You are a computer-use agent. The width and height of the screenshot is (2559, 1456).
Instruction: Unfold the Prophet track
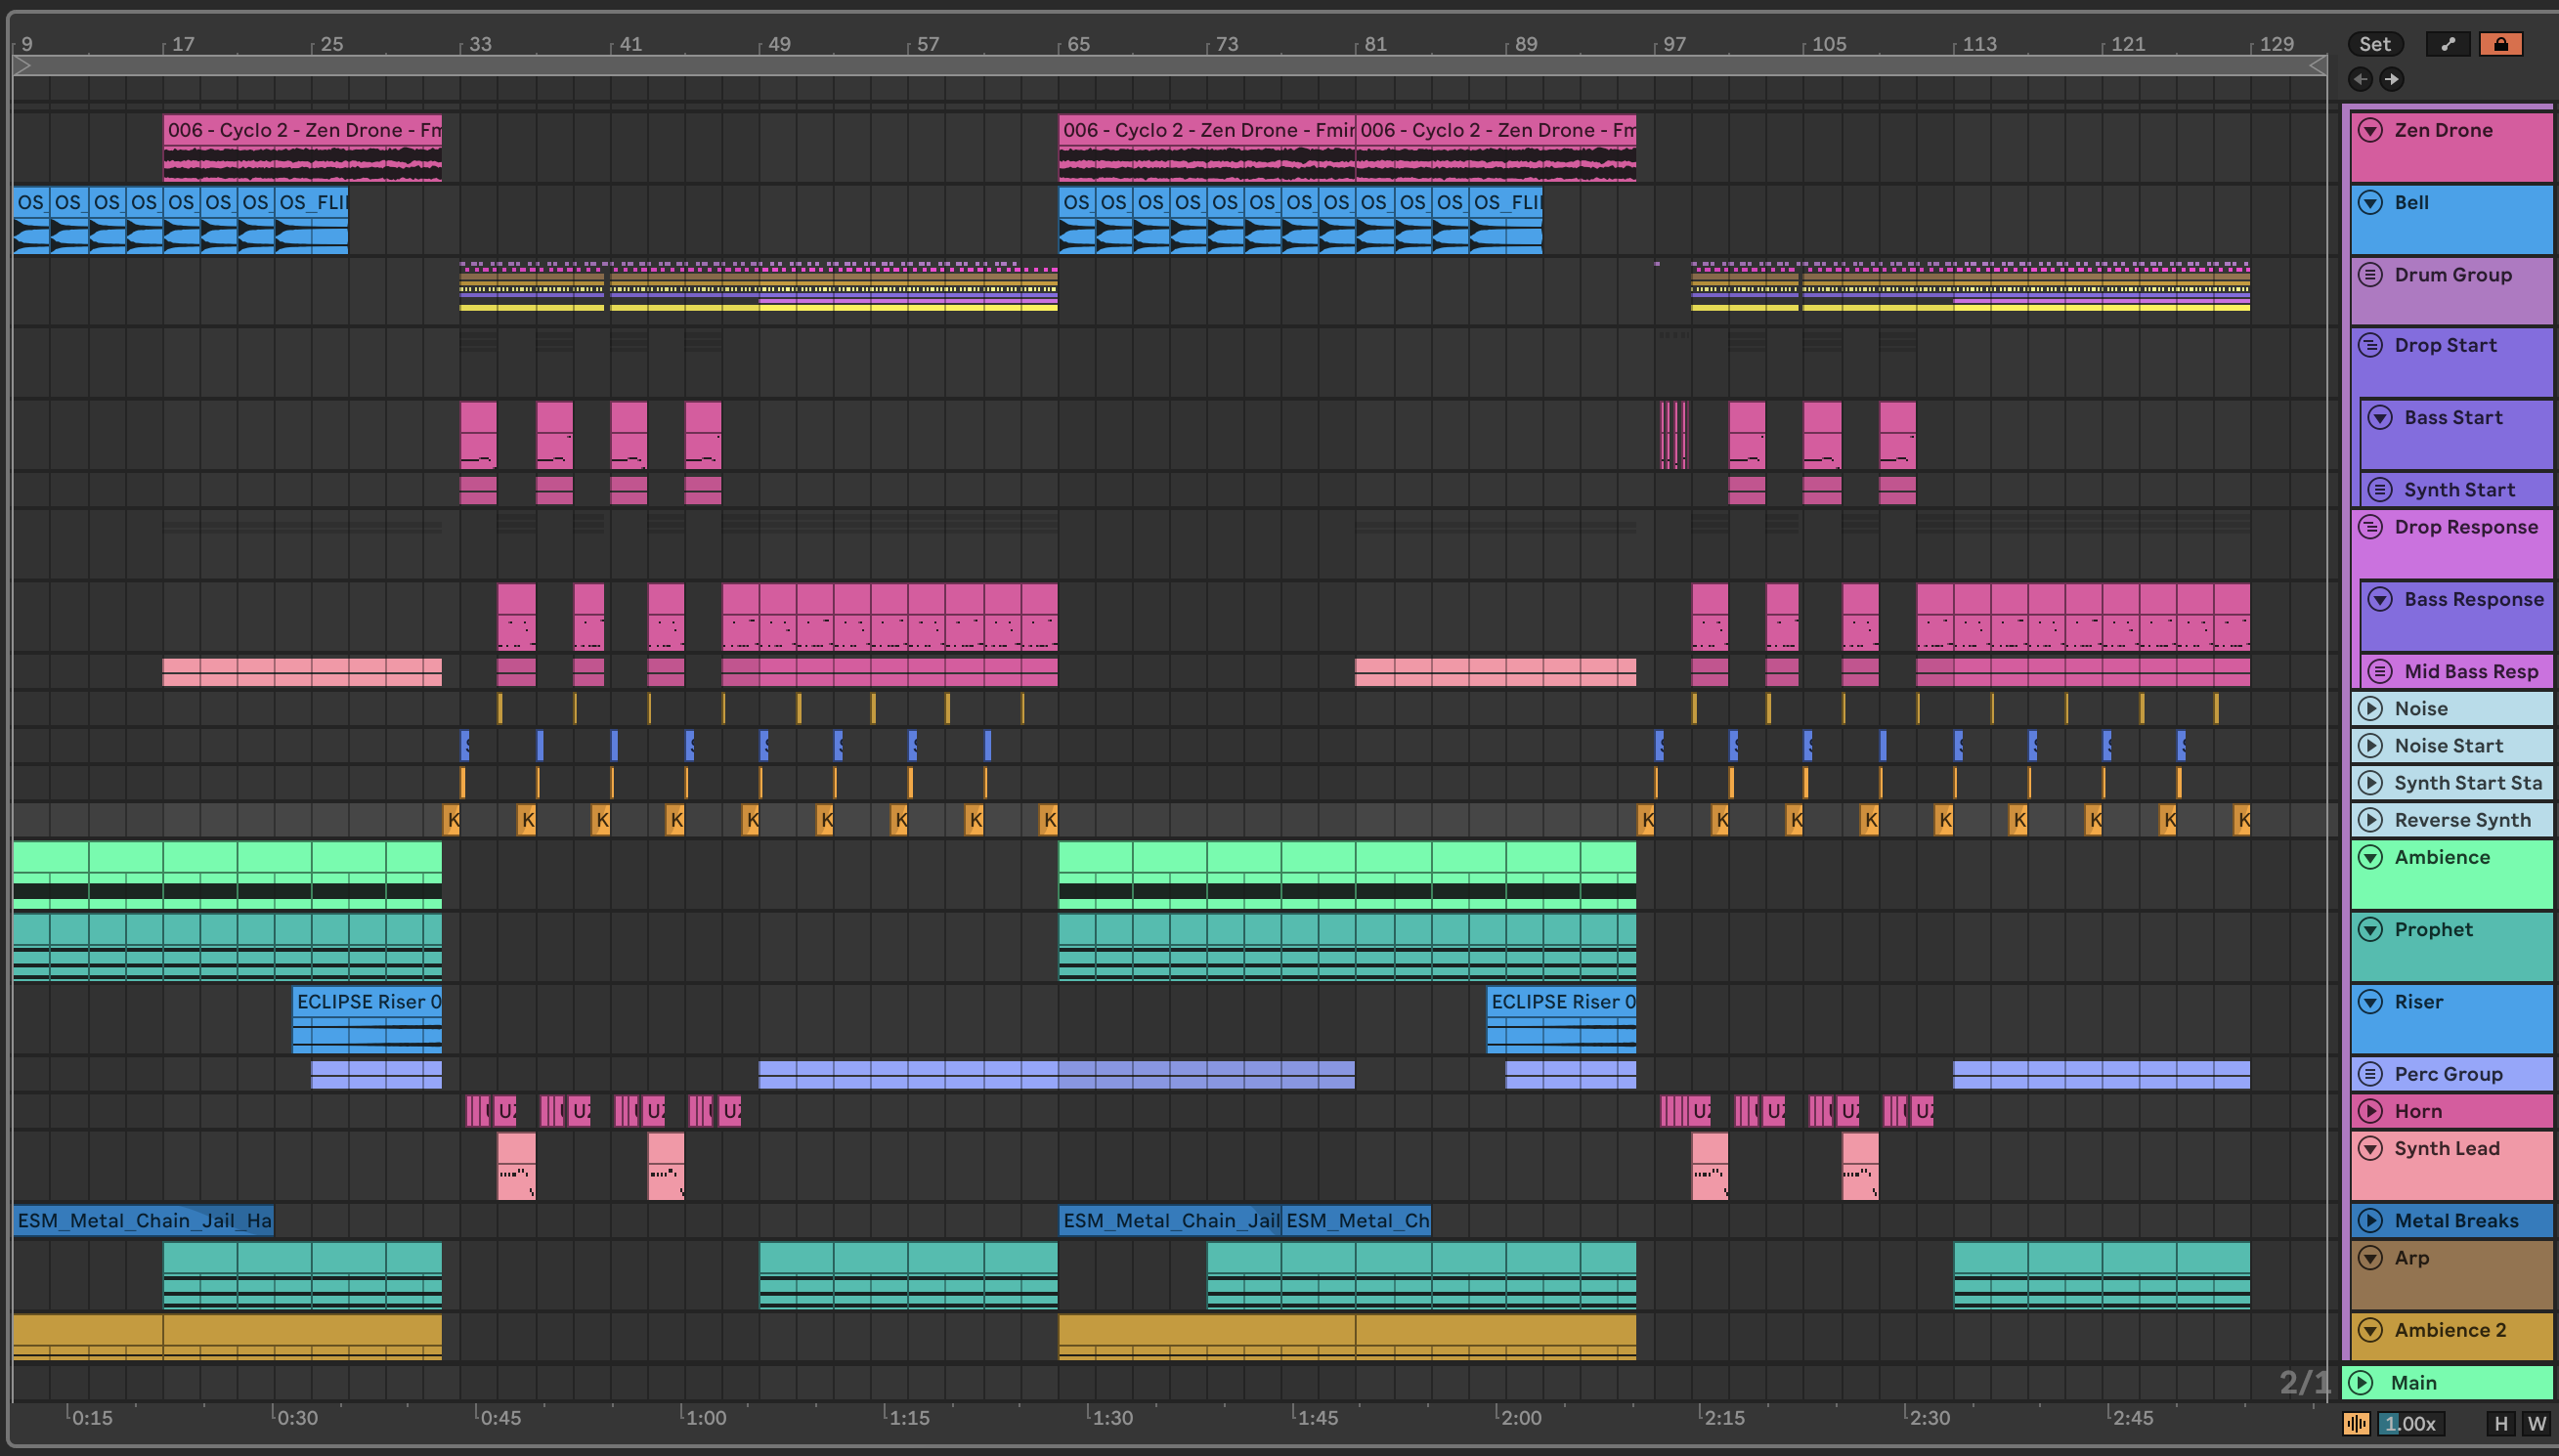point(2370,930)
